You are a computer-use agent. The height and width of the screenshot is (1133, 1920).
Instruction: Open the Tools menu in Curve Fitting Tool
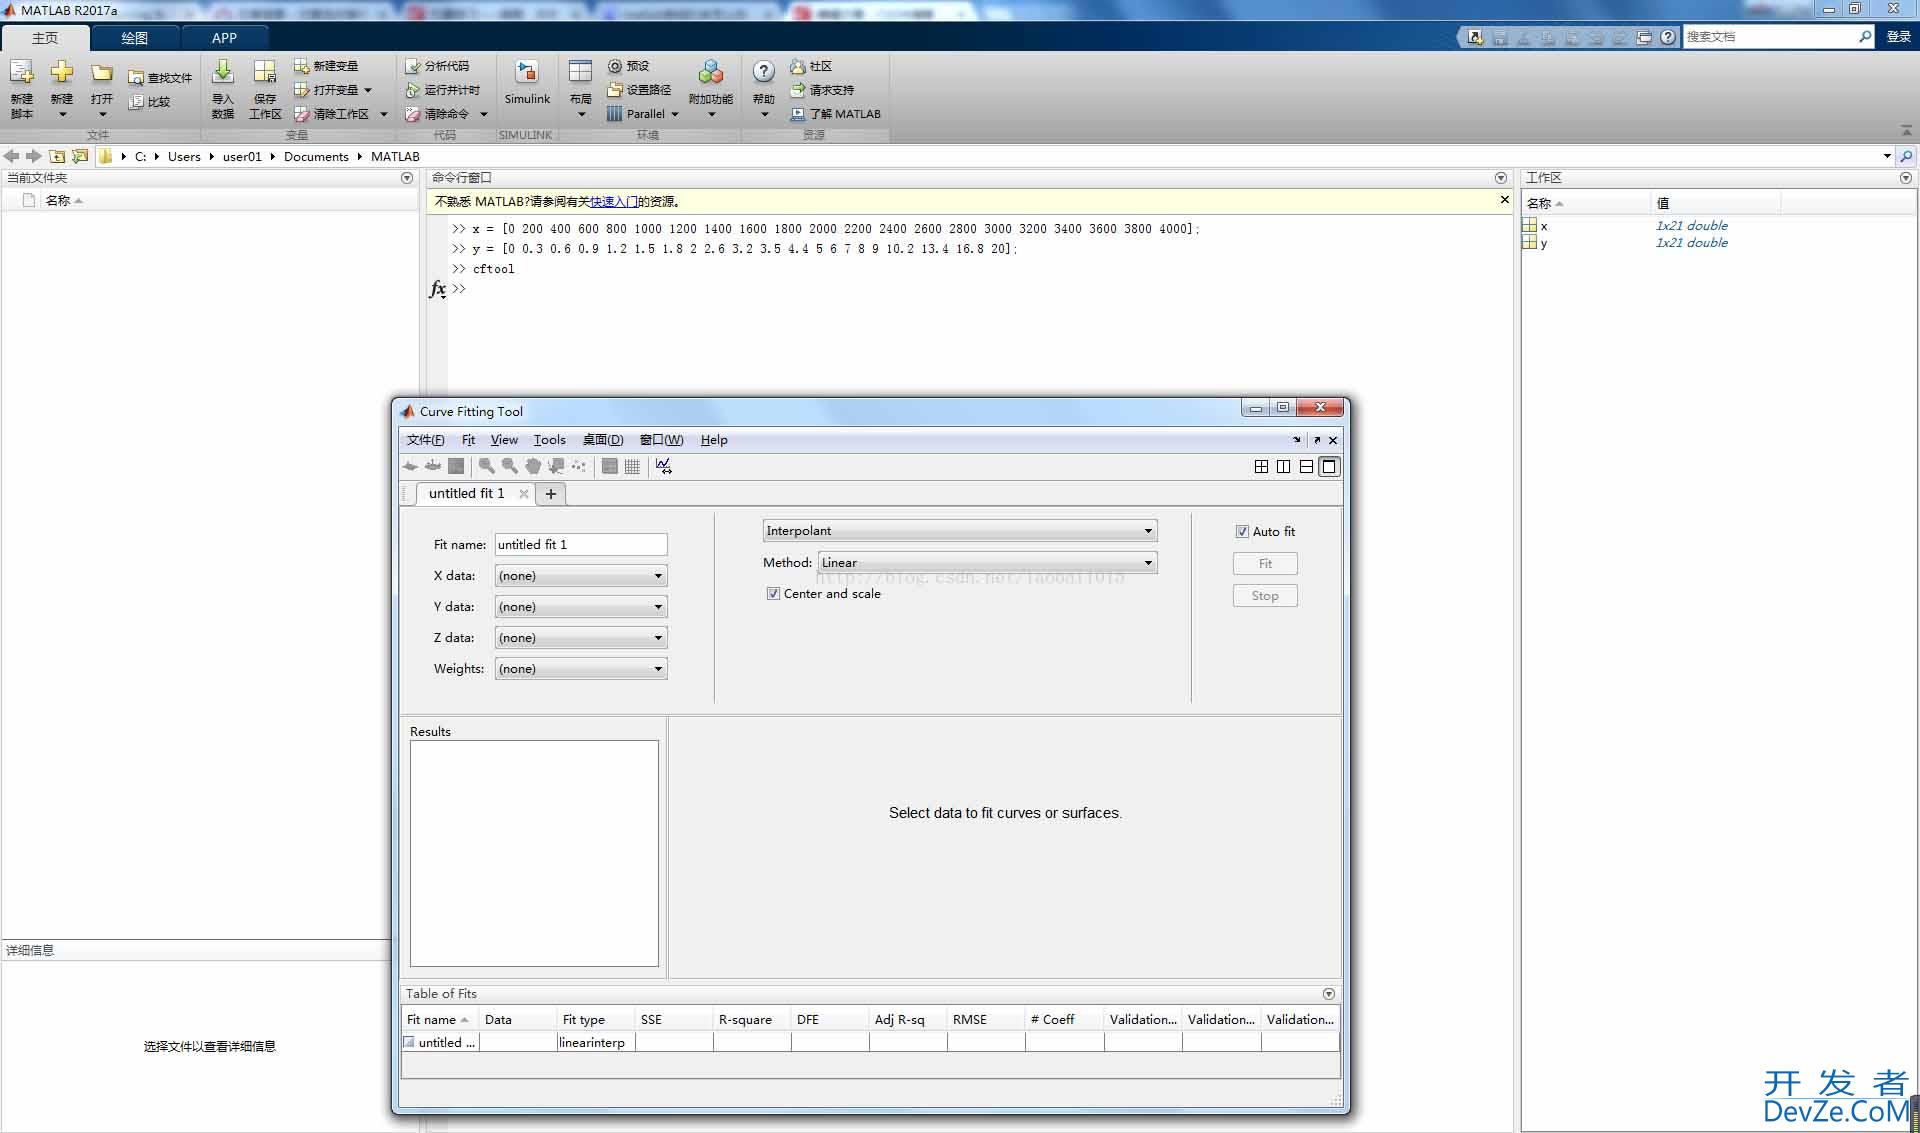click(x=549, y=440)
